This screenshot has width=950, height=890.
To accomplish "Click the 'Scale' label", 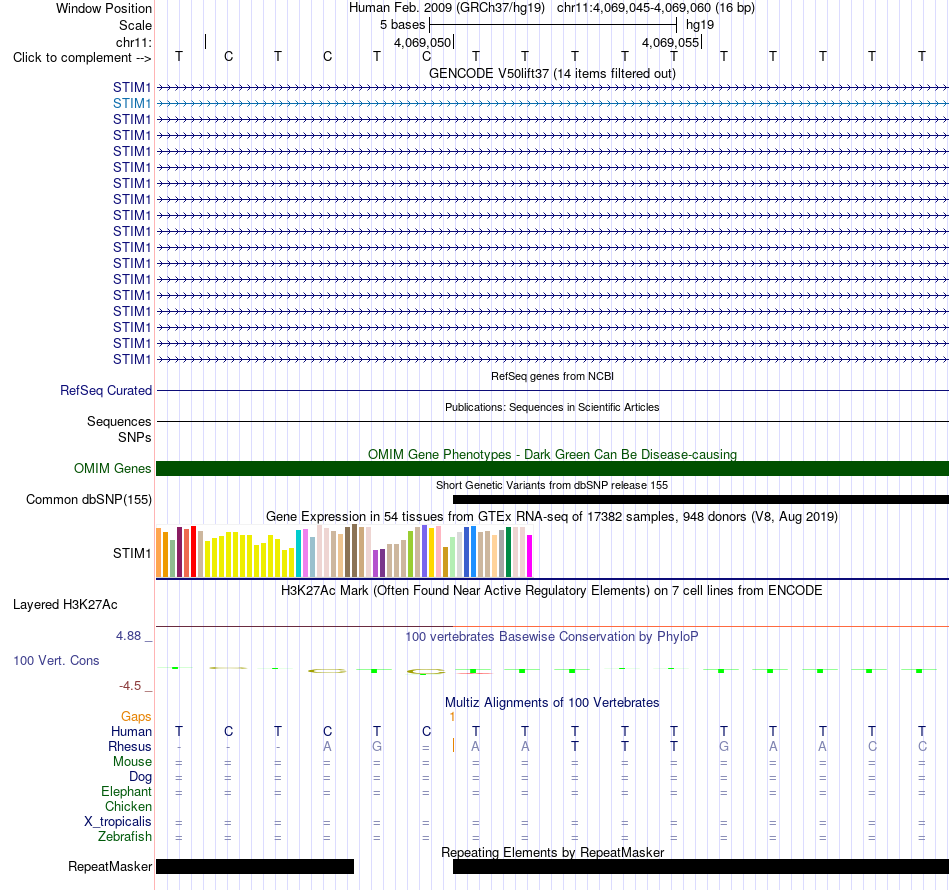I will (135, 25).
